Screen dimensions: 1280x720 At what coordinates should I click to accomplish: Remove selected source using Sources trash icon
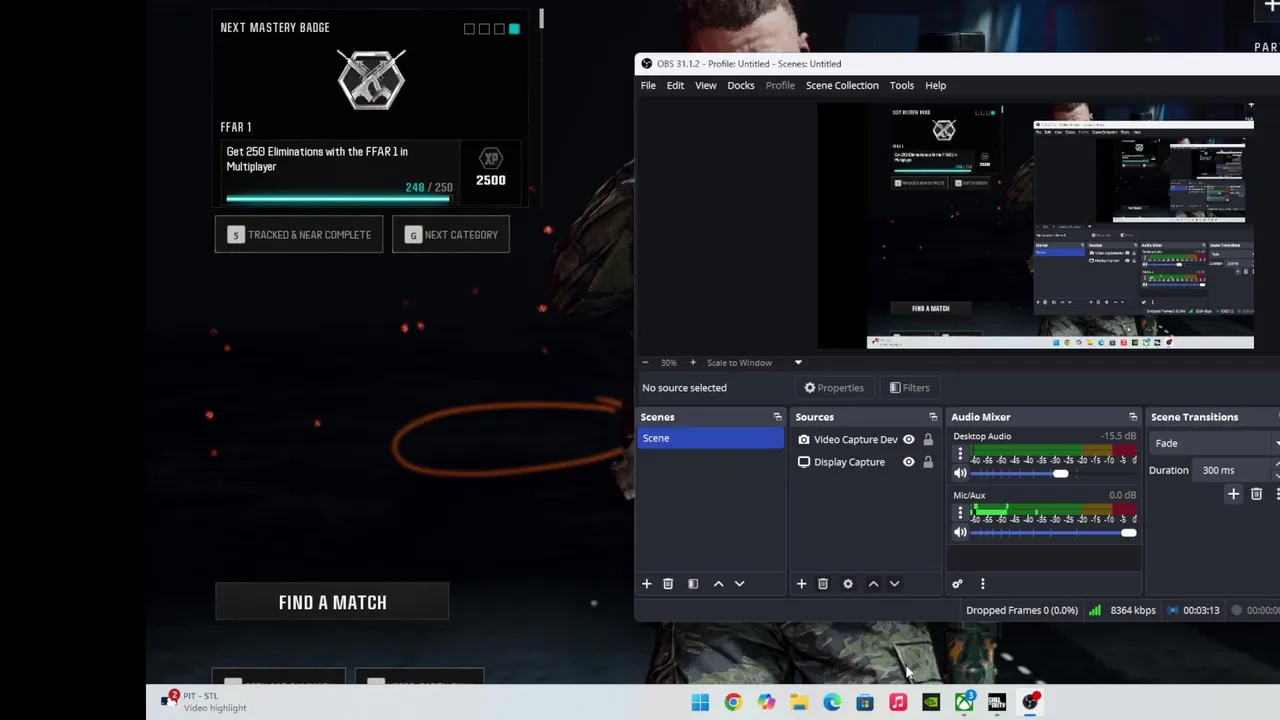pyautogui.click(x=823, y=584)
